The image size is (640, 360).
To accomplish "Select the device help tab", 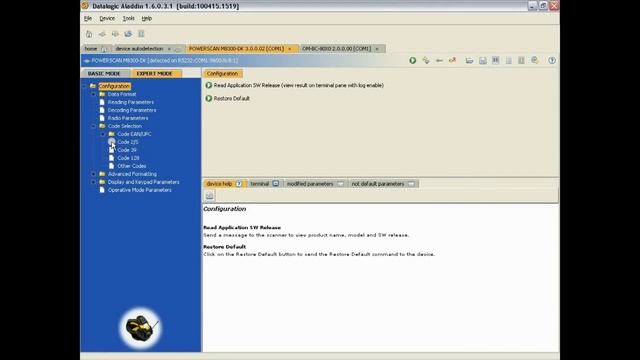I will (x=219, y=184).
